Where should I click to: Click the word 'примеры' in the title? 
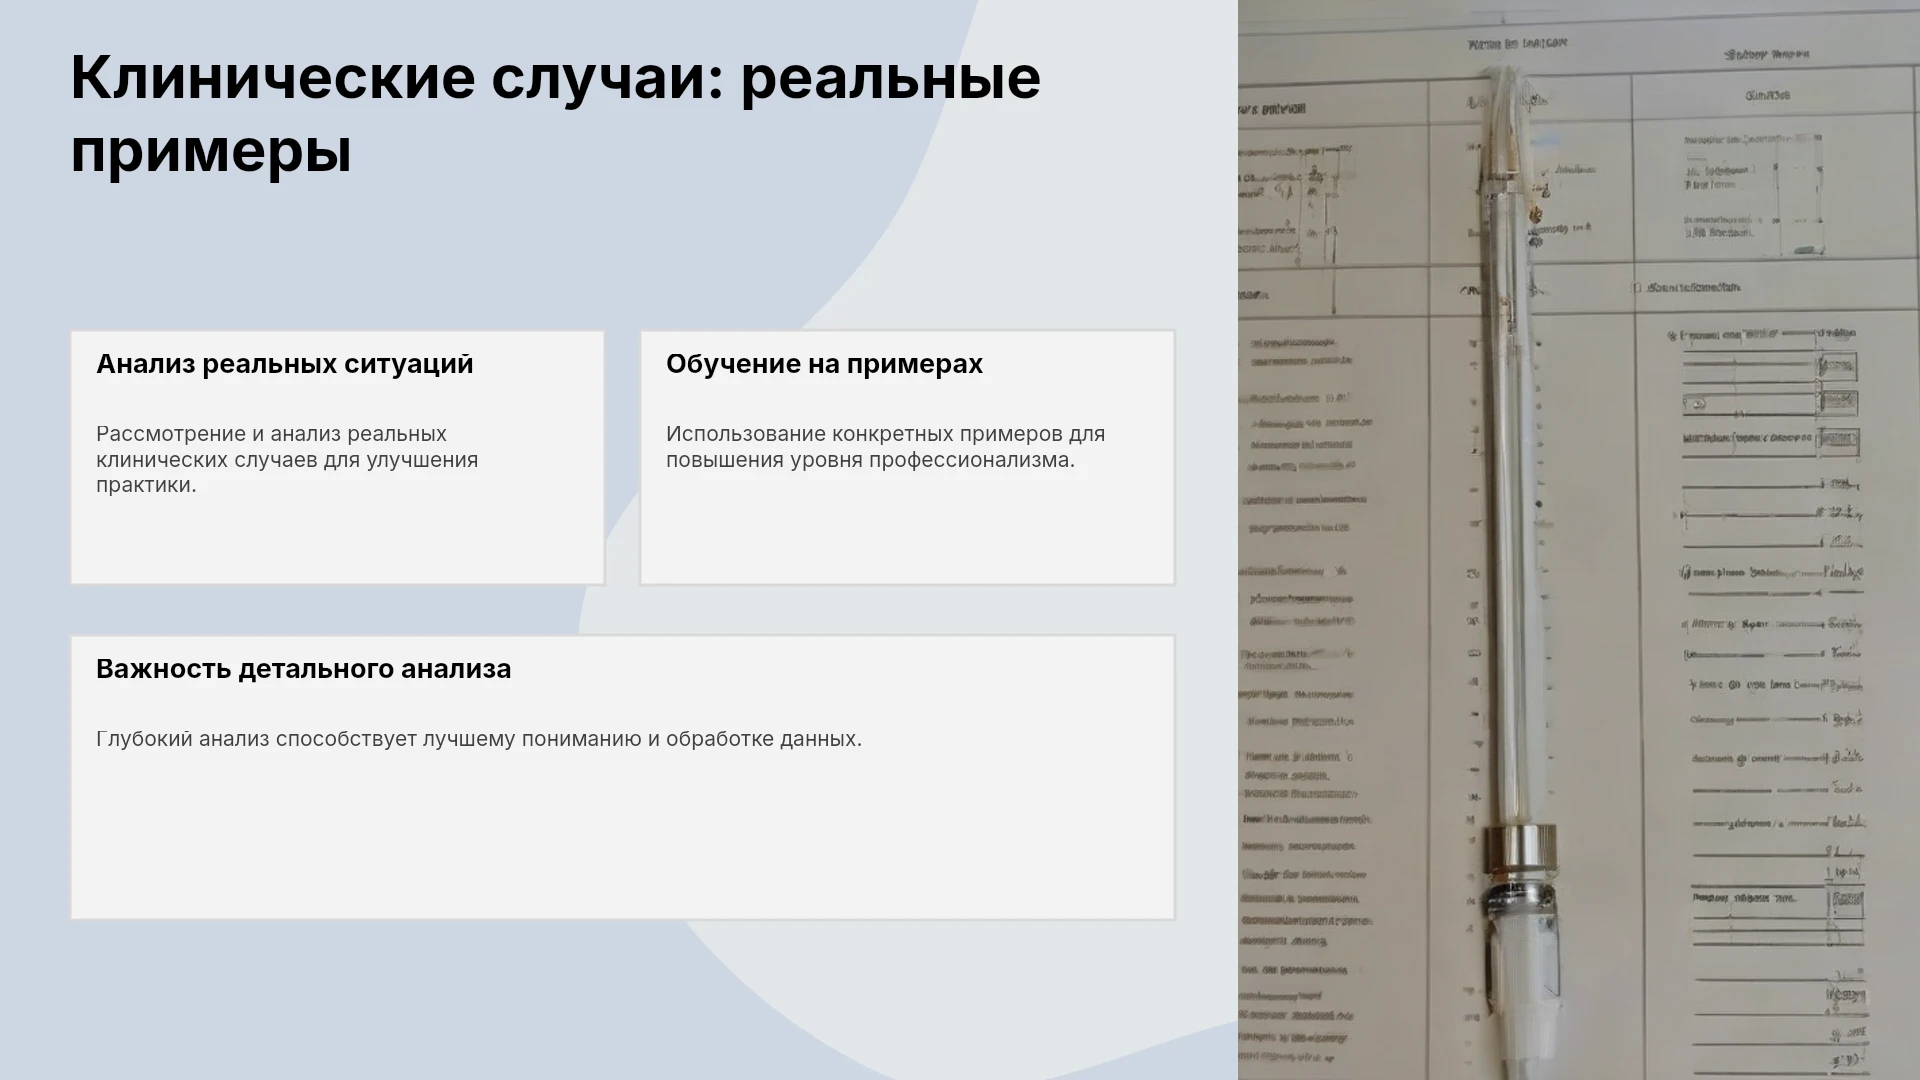pos(211,152)
